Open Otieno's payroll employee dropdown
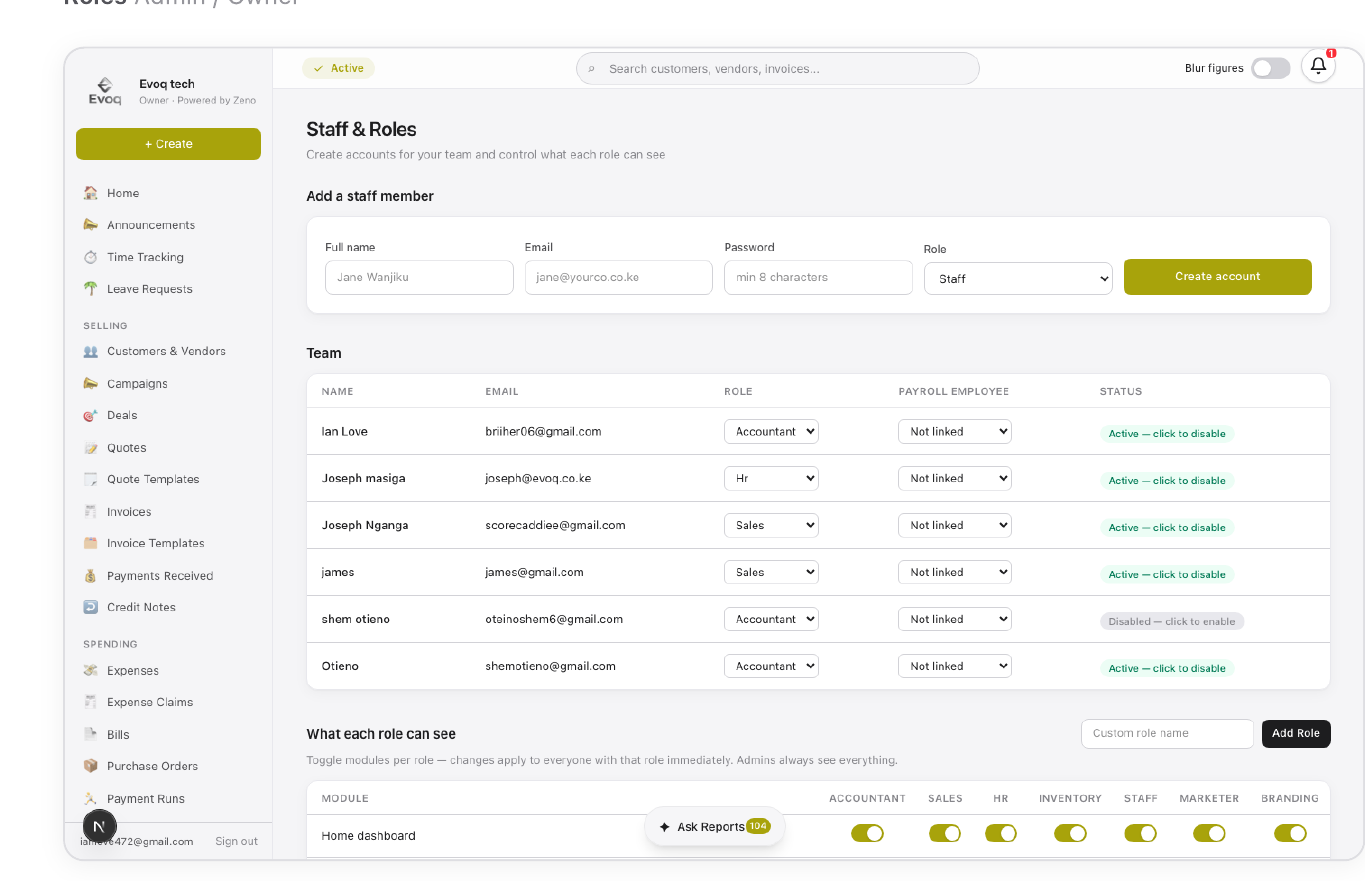This screenshot has width=1365, height=881. pyautogui.click(x=955, y=667)
